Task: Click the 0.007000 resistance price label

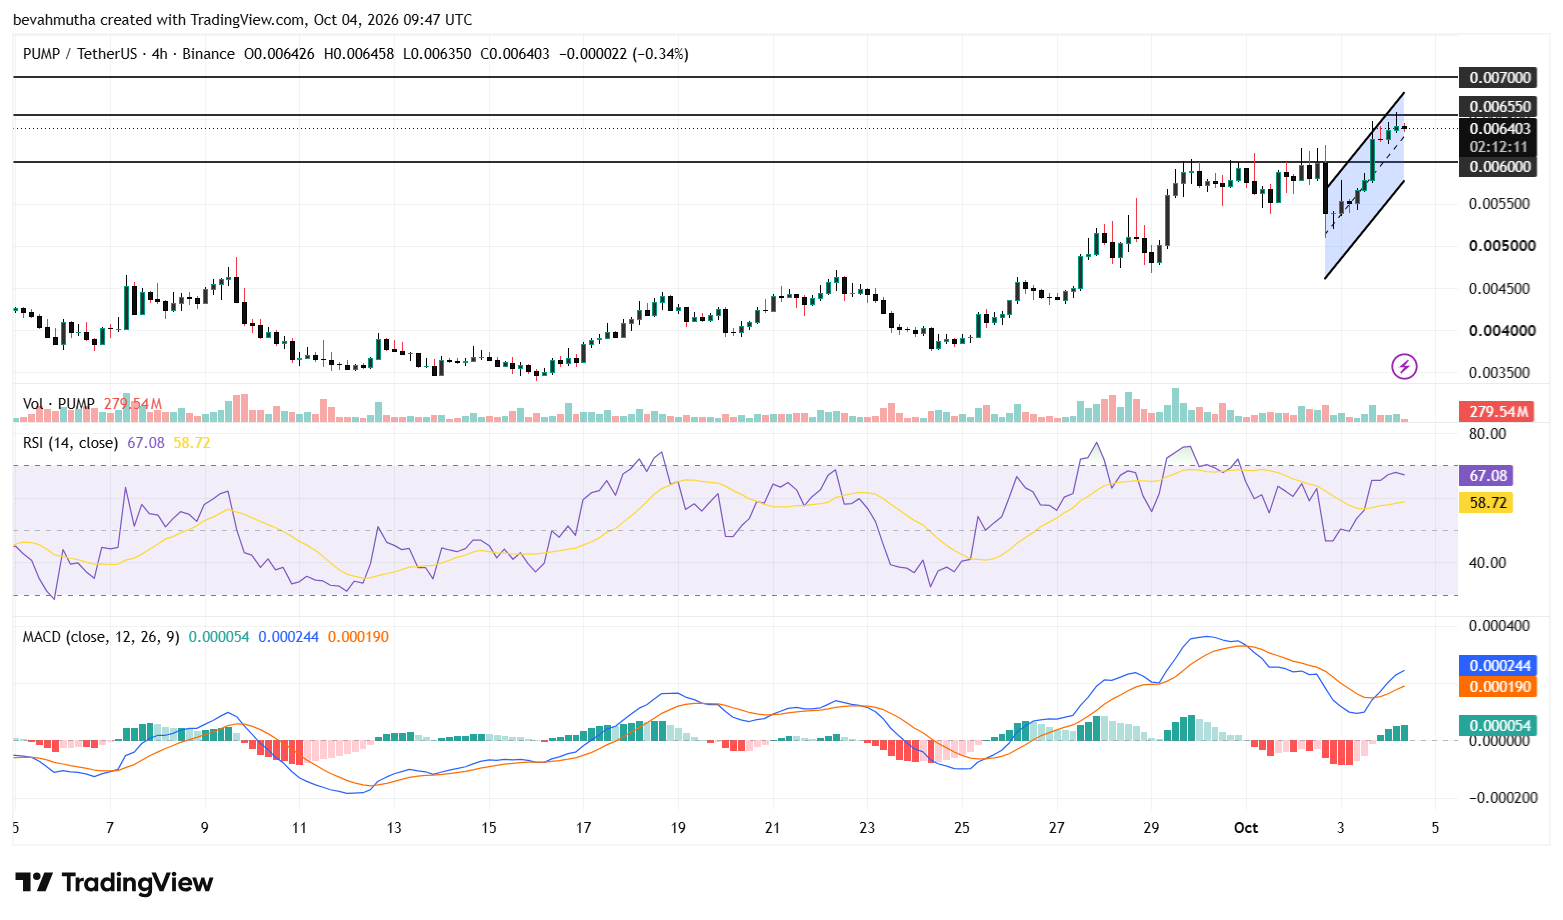Action: (1500, 78)
